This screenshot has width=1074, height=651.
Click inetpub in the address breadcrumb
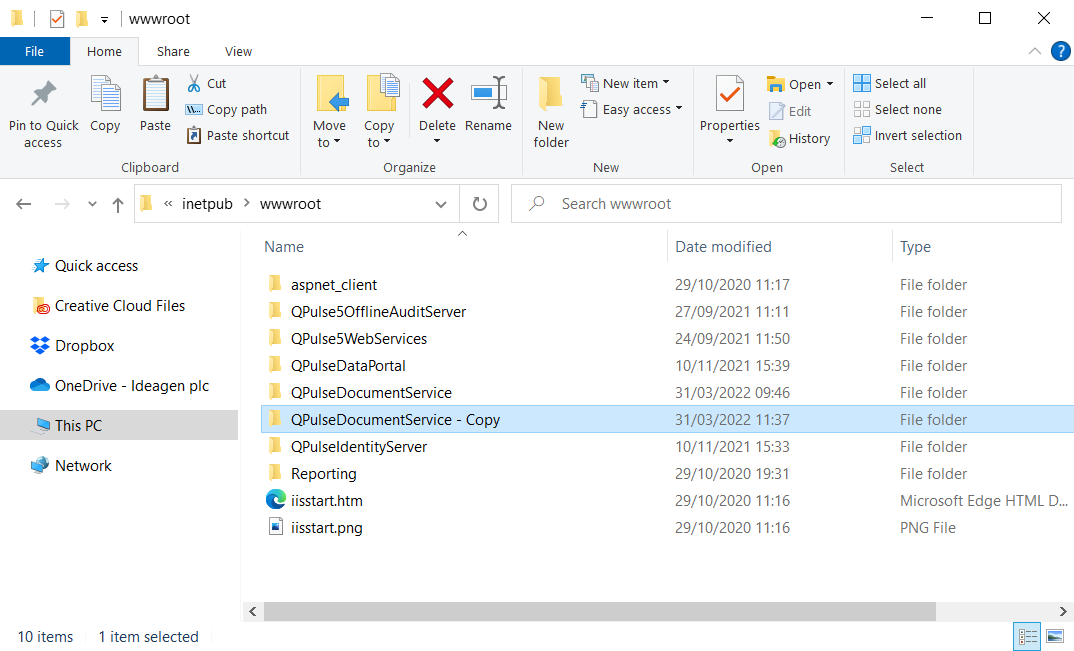click(x=207, y=204)
